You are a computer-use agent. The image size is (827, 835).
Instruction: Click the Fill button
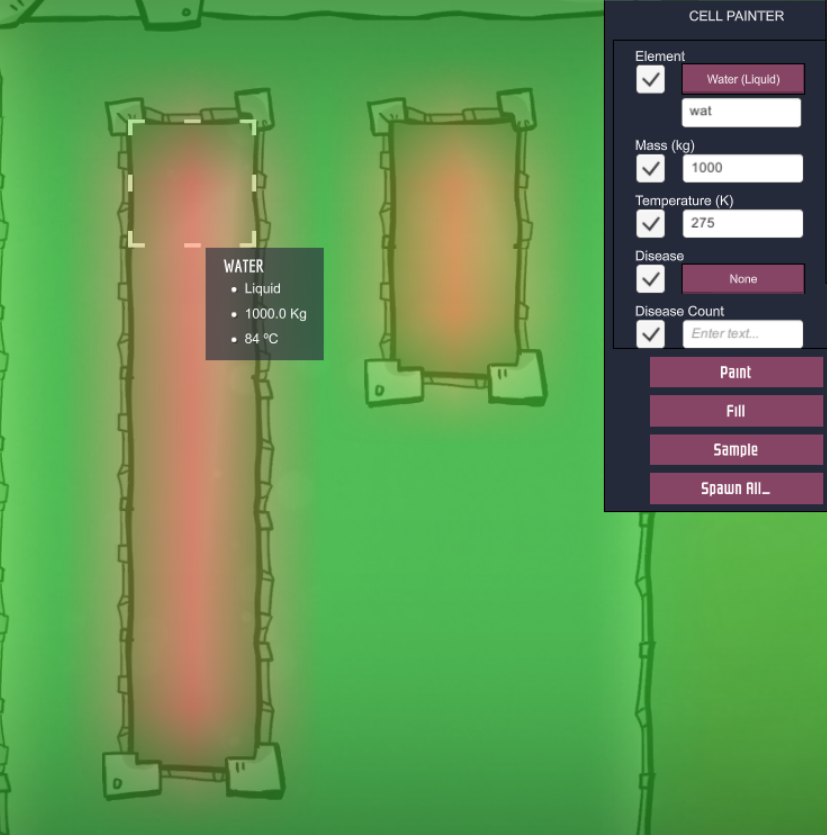tap(736, 411)
